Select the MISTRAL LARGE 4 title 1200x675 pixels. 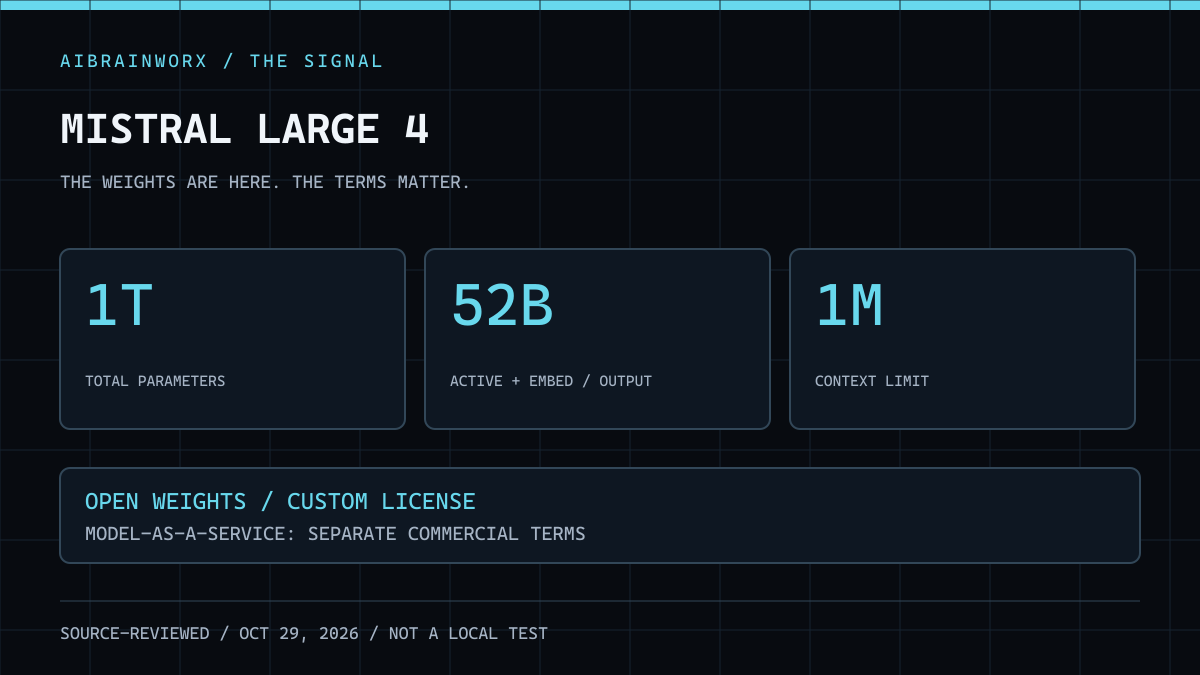click(x=245, y=130)
